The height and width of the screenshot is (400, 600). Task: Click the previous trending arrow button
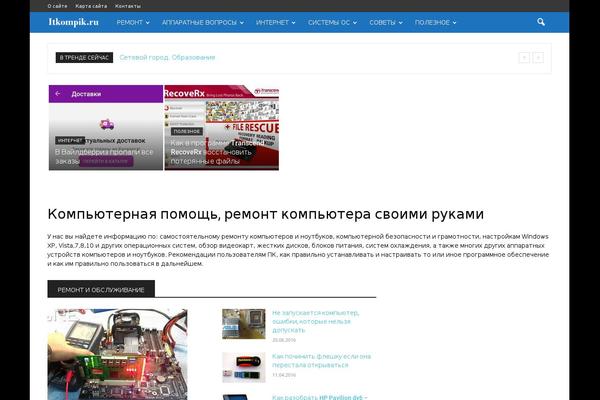(x=524, y=58)
